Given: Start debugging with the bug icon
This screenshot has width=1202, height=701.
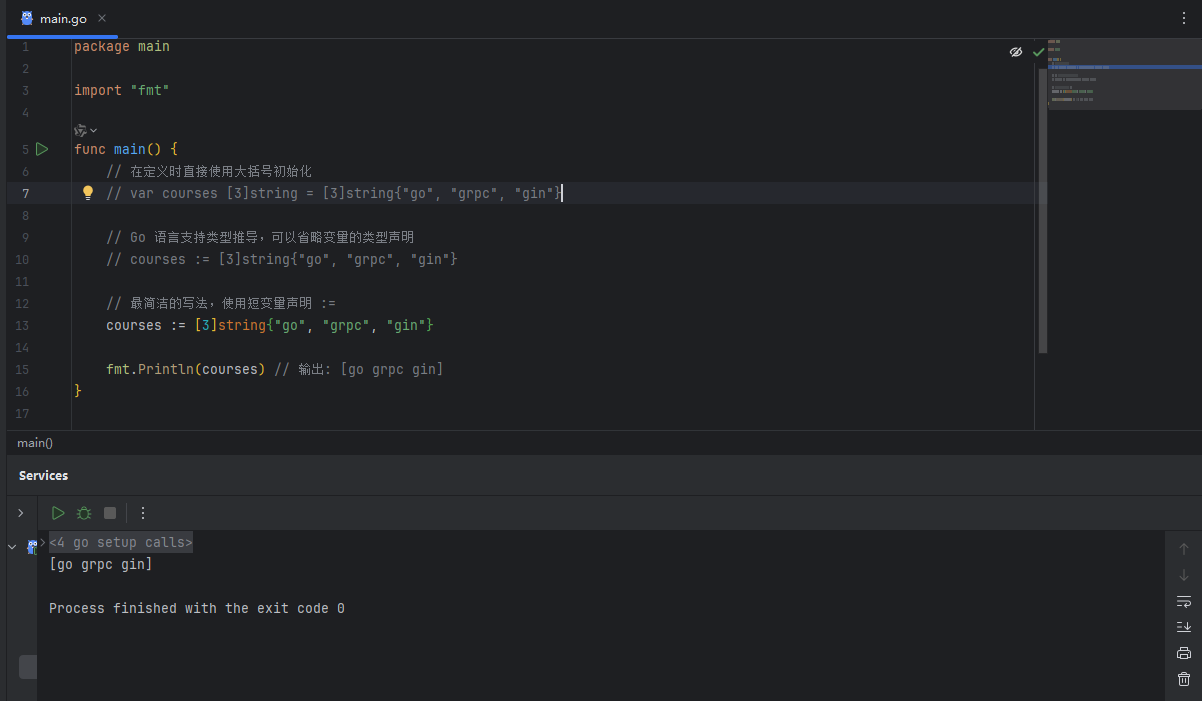Looking at the screenshot, I should coord(84,513).
